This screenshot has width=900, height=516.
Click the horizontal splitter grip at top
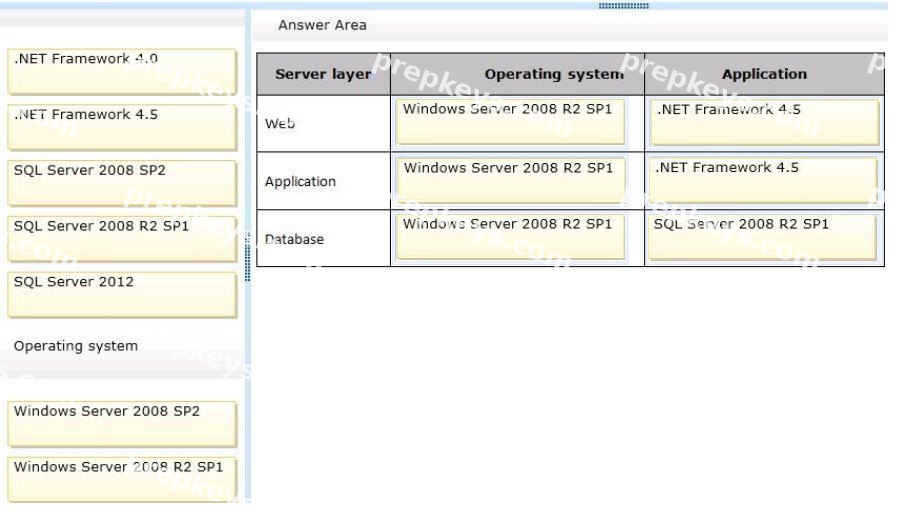pyautogui.click(x=623, y=6)
